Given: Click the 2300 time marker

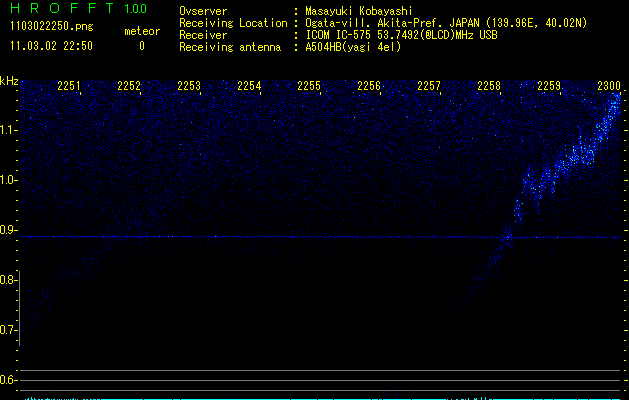Looking at the screenshot, I should point(609,86).
